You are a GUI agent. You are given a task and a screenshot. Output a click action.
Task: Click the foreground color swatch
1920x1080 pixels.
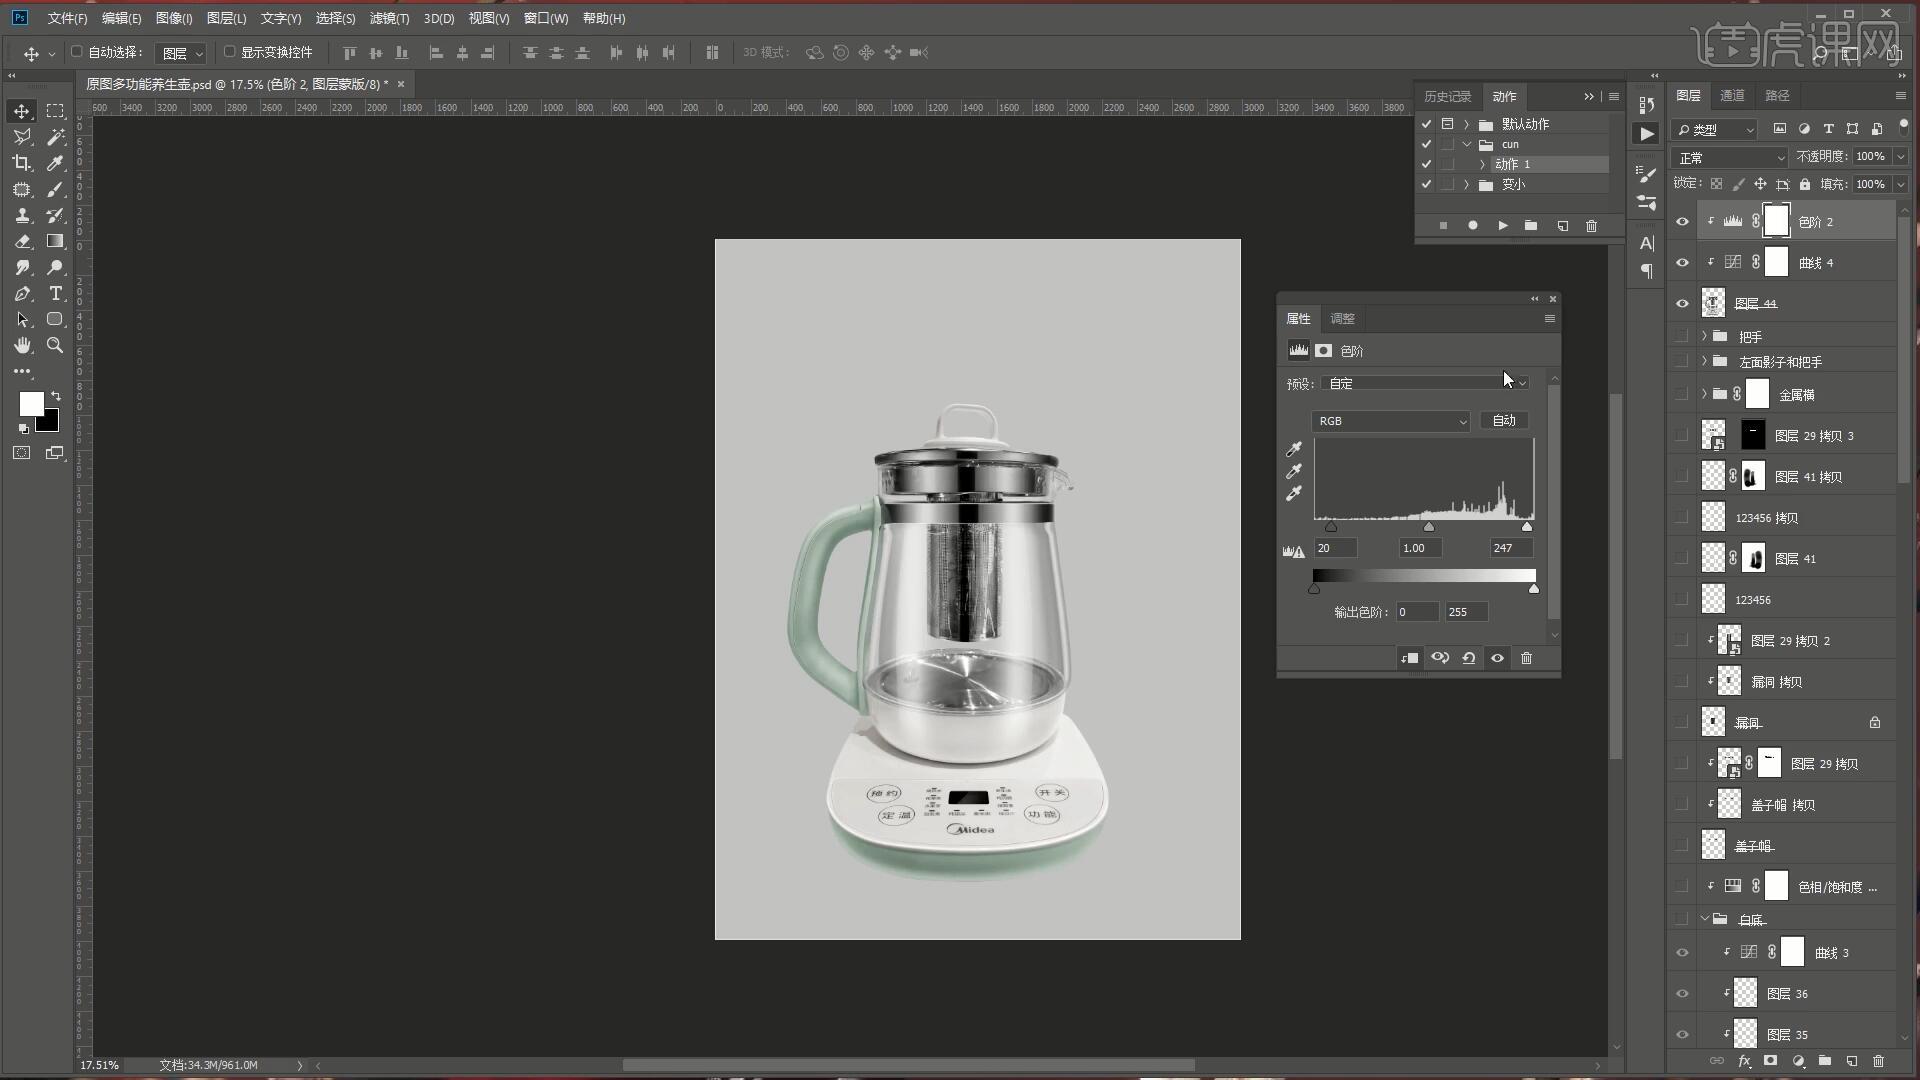31,403
